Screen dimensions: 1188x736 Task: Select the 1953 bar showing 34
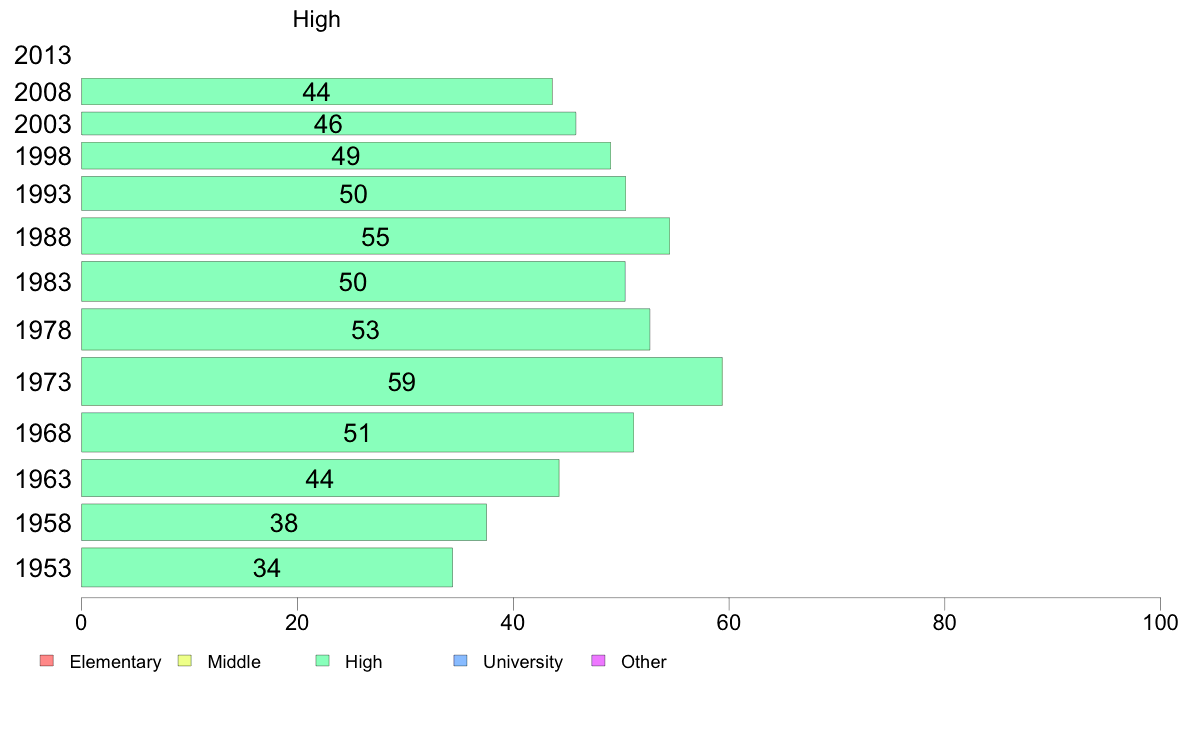coord(267,568)
